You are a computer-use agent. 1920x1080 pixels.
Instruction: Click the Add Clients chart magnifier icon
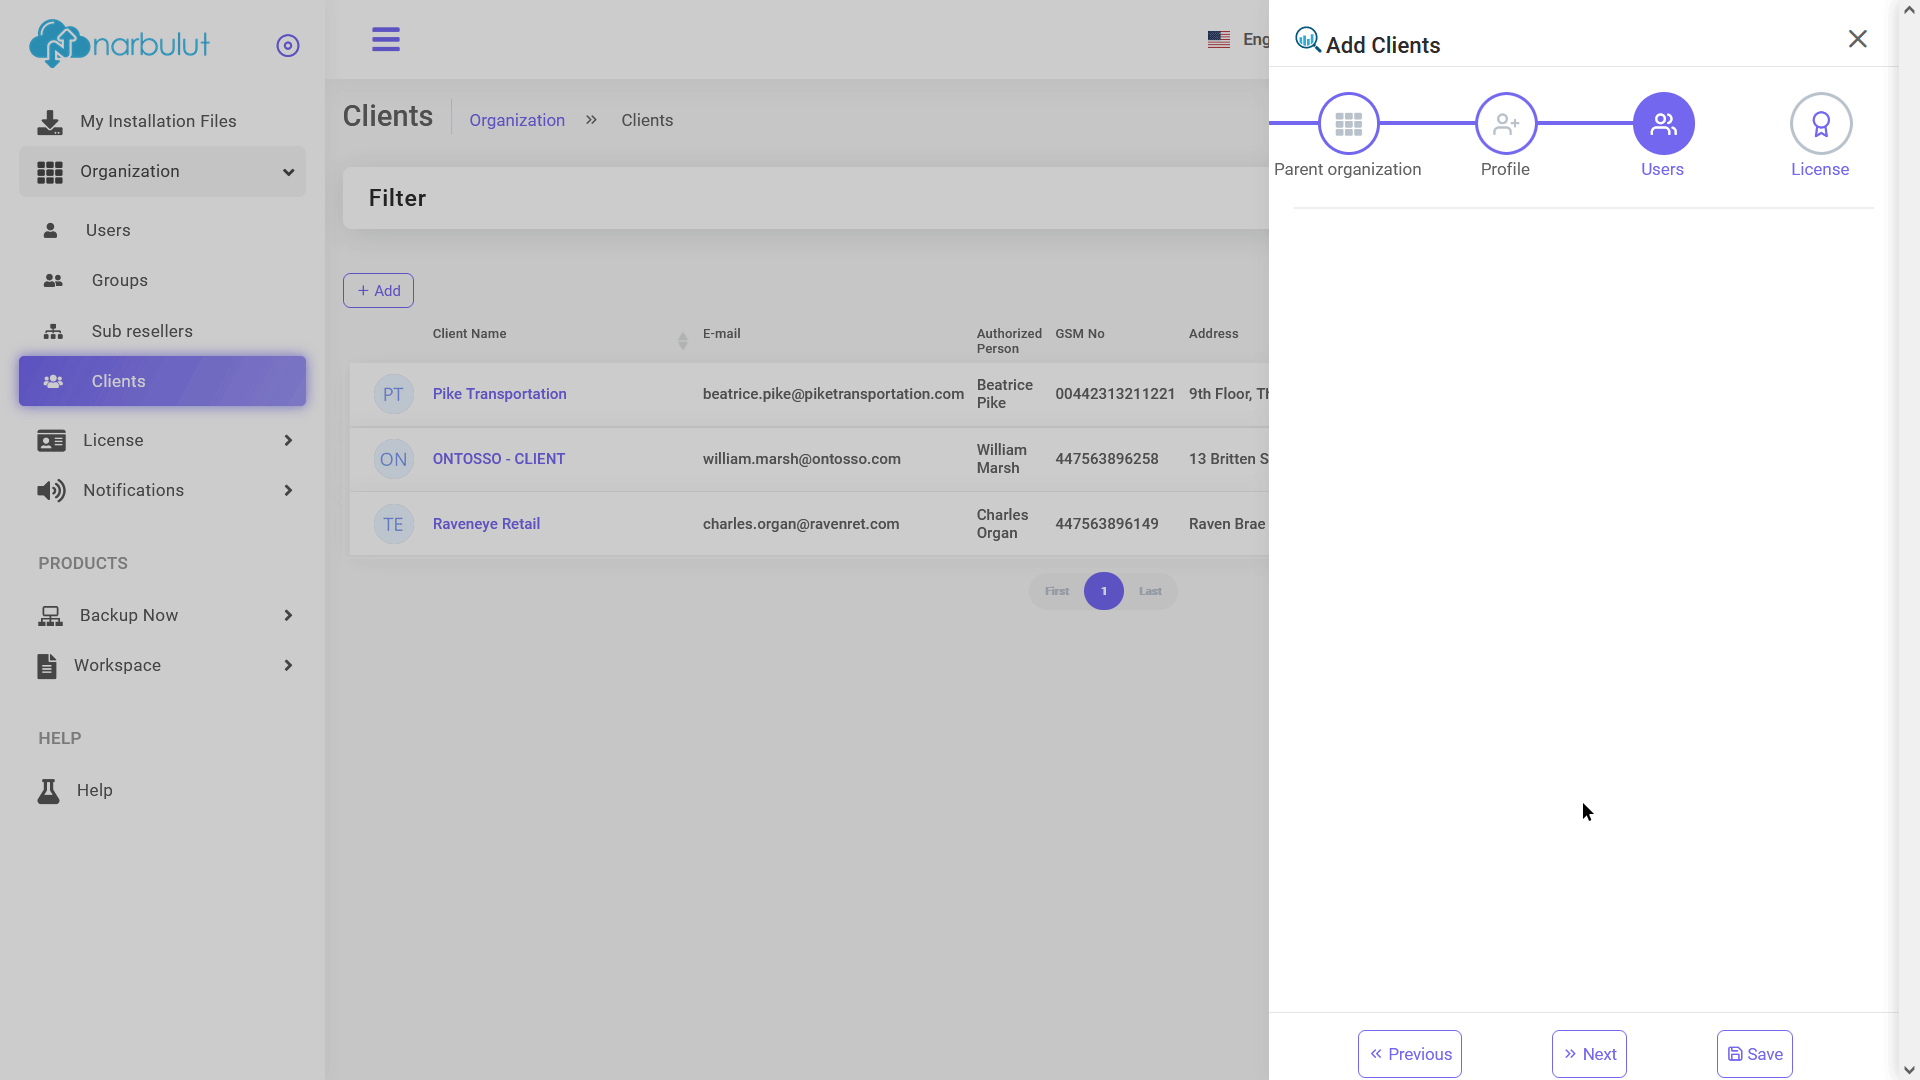[x=1308, y=40]
